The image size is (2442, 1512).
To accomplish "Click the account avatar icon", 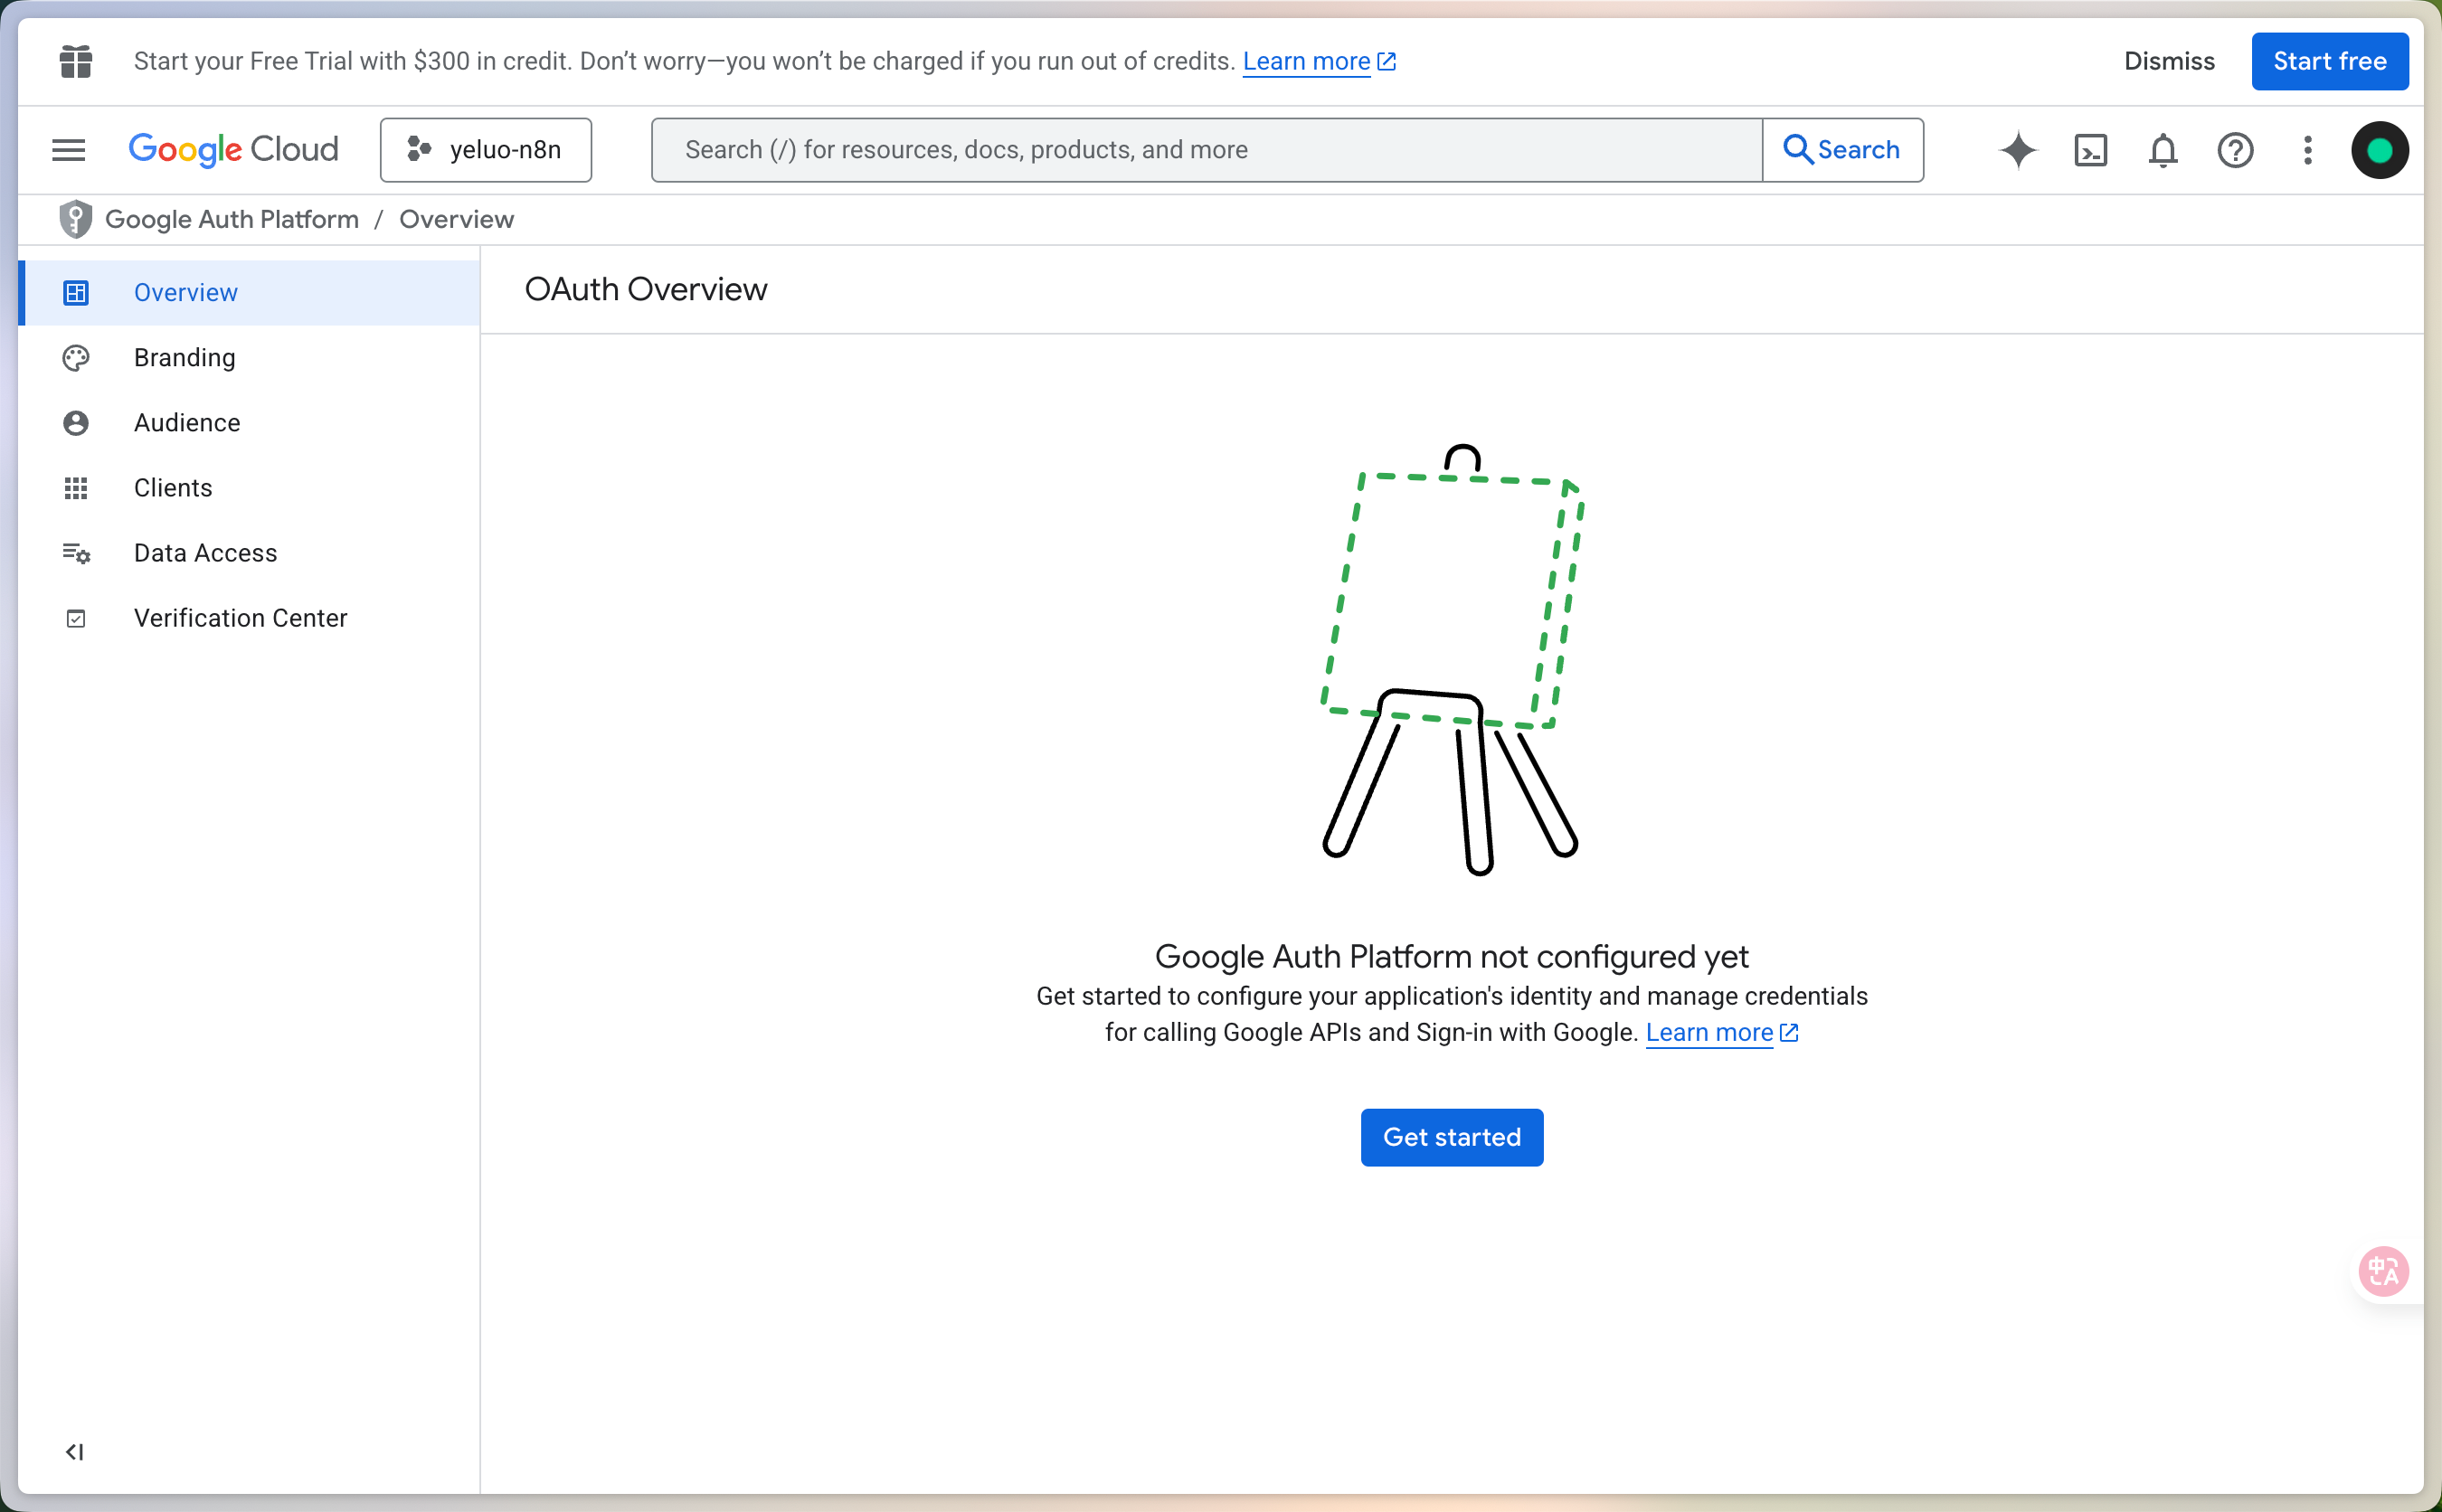I will (x=2379, y=150).
